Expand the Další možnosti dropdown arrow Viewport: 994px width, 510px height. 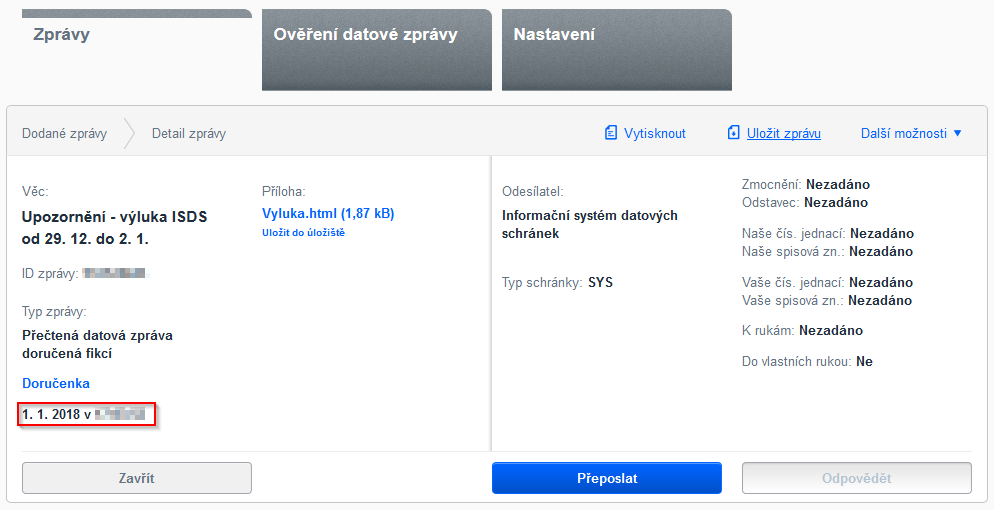[x=957, y=133]
